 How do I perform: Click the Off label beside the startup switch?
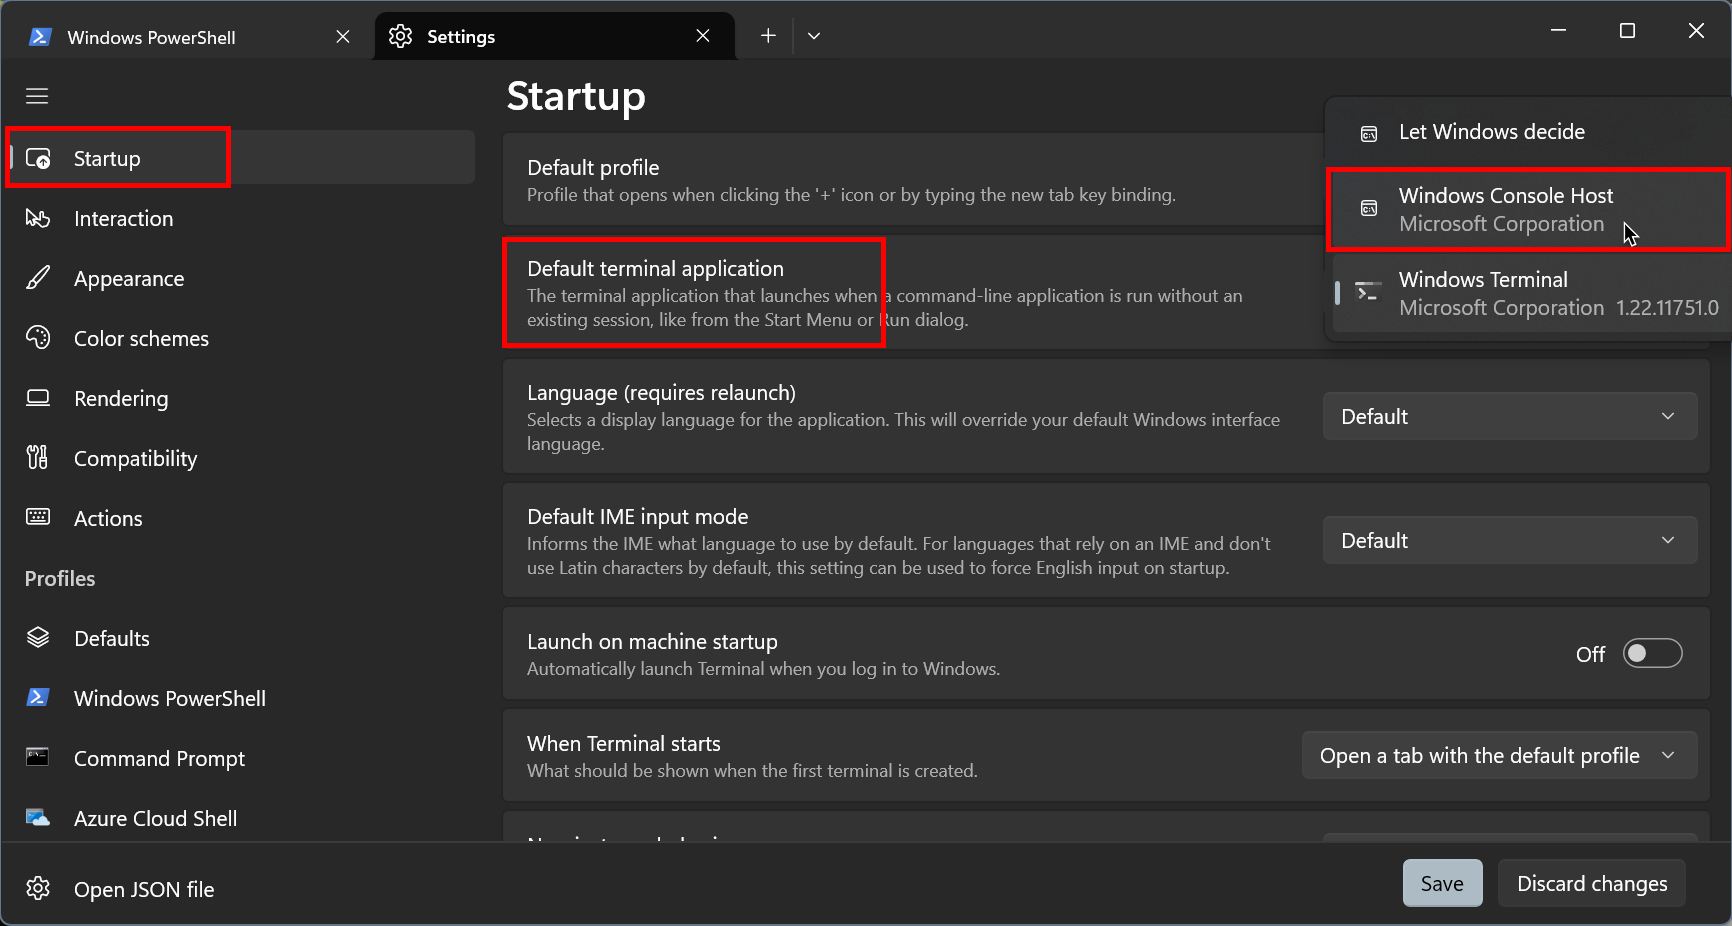click(x=1590, y=654)
